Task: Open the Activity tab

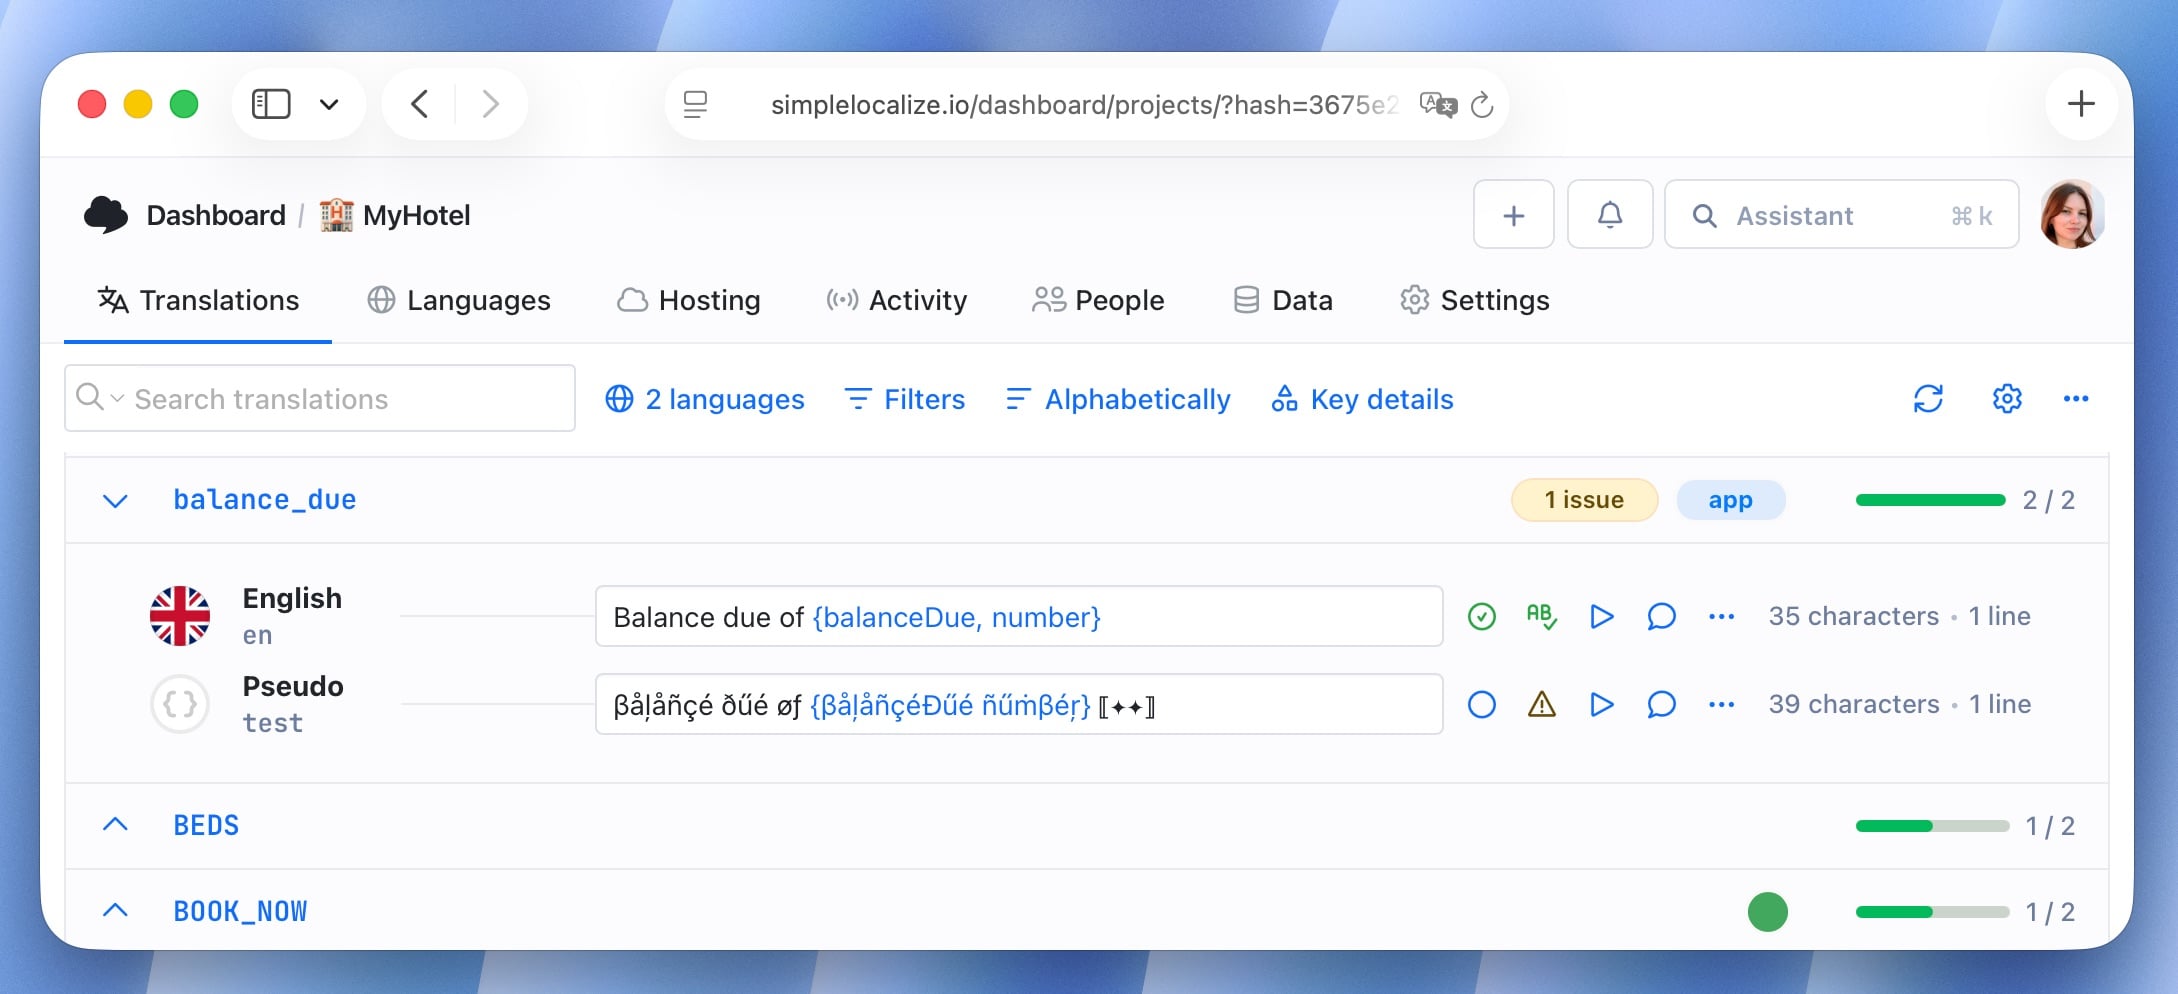Action: coord(896,300)
